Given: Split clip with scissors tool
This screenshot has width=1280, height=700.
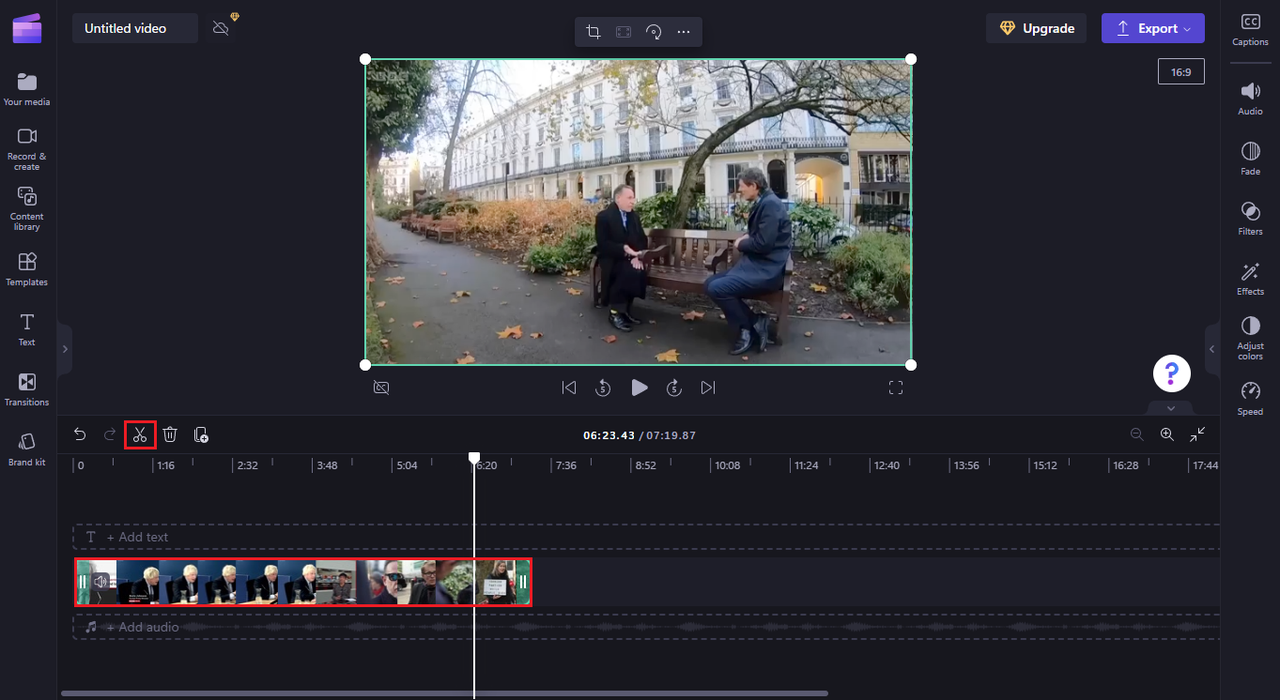Looking at the screenshot, I should tap(140, 434).
